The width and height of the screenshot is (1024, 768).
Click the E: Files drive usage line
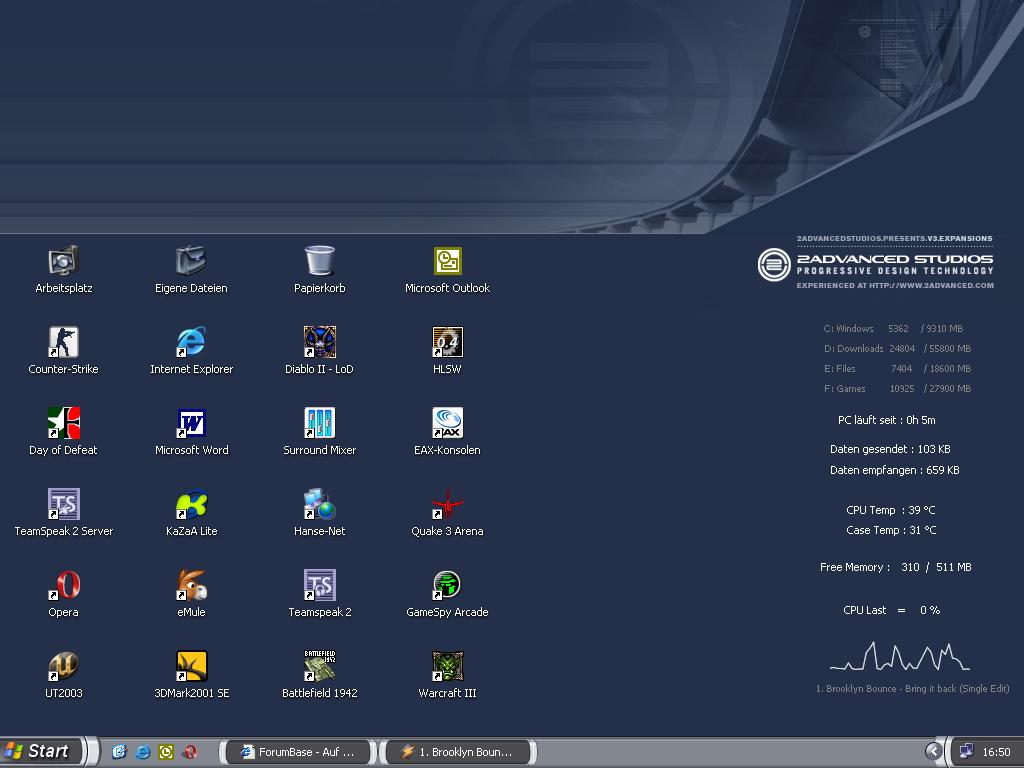[x=897, y=368]
